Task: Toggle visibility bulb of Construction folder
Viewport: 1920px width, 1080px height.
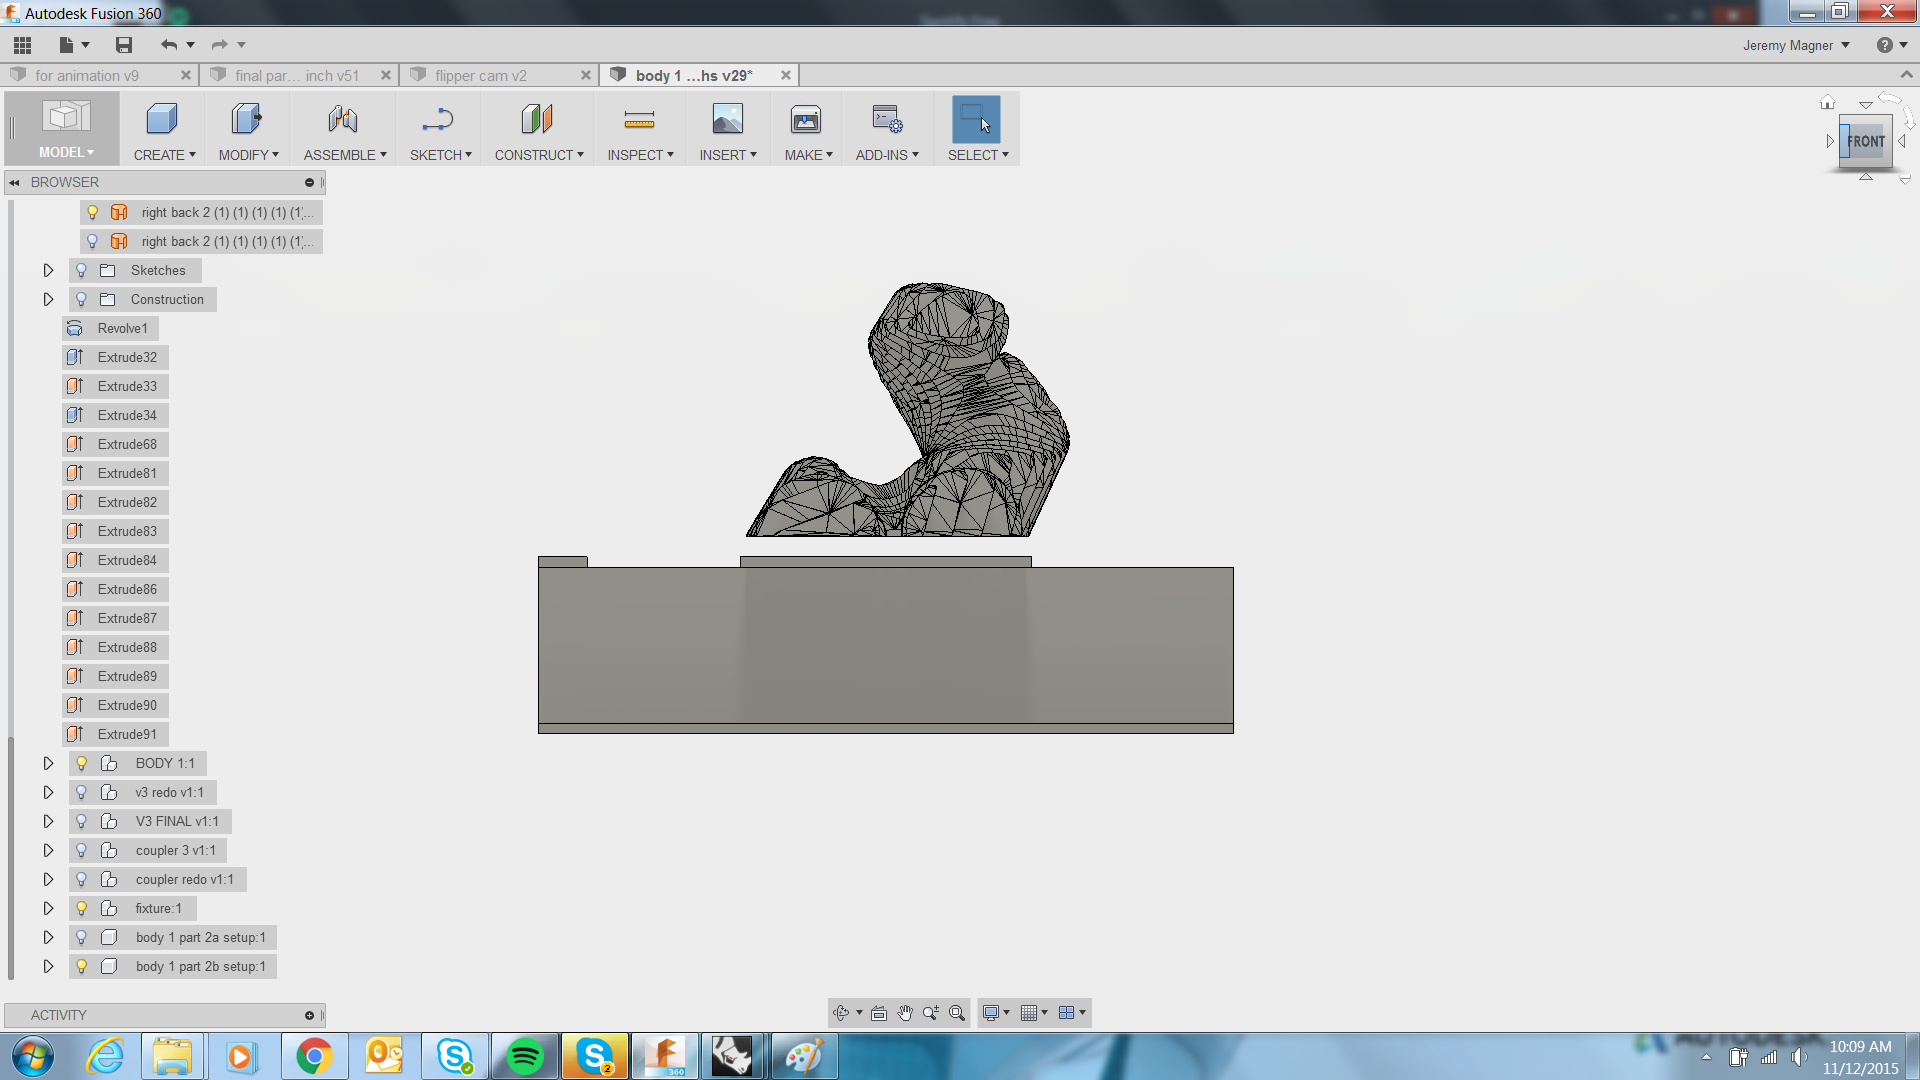Action: point(82,299)
